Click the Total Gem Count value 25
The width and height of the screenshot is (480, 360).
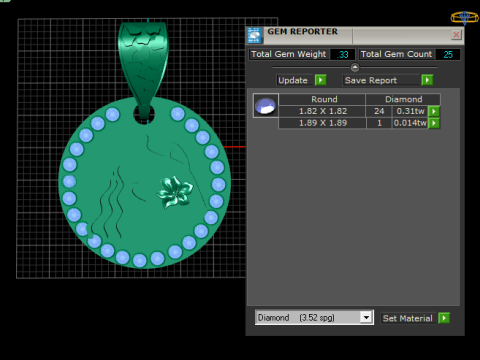pos(448,54)
